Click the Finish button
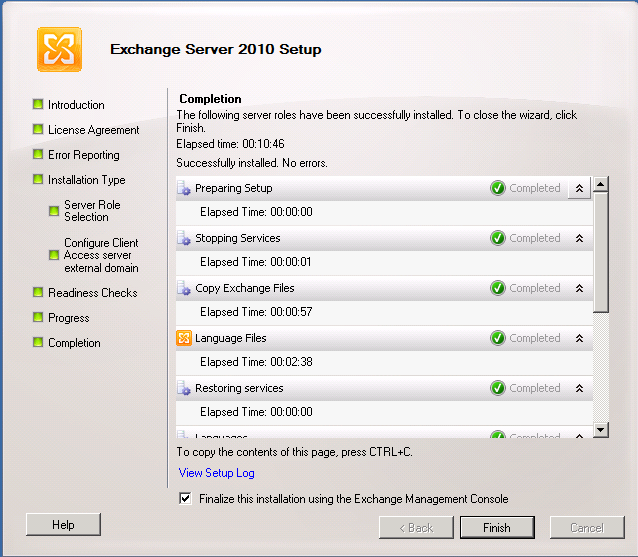 (x=497, y=528)
